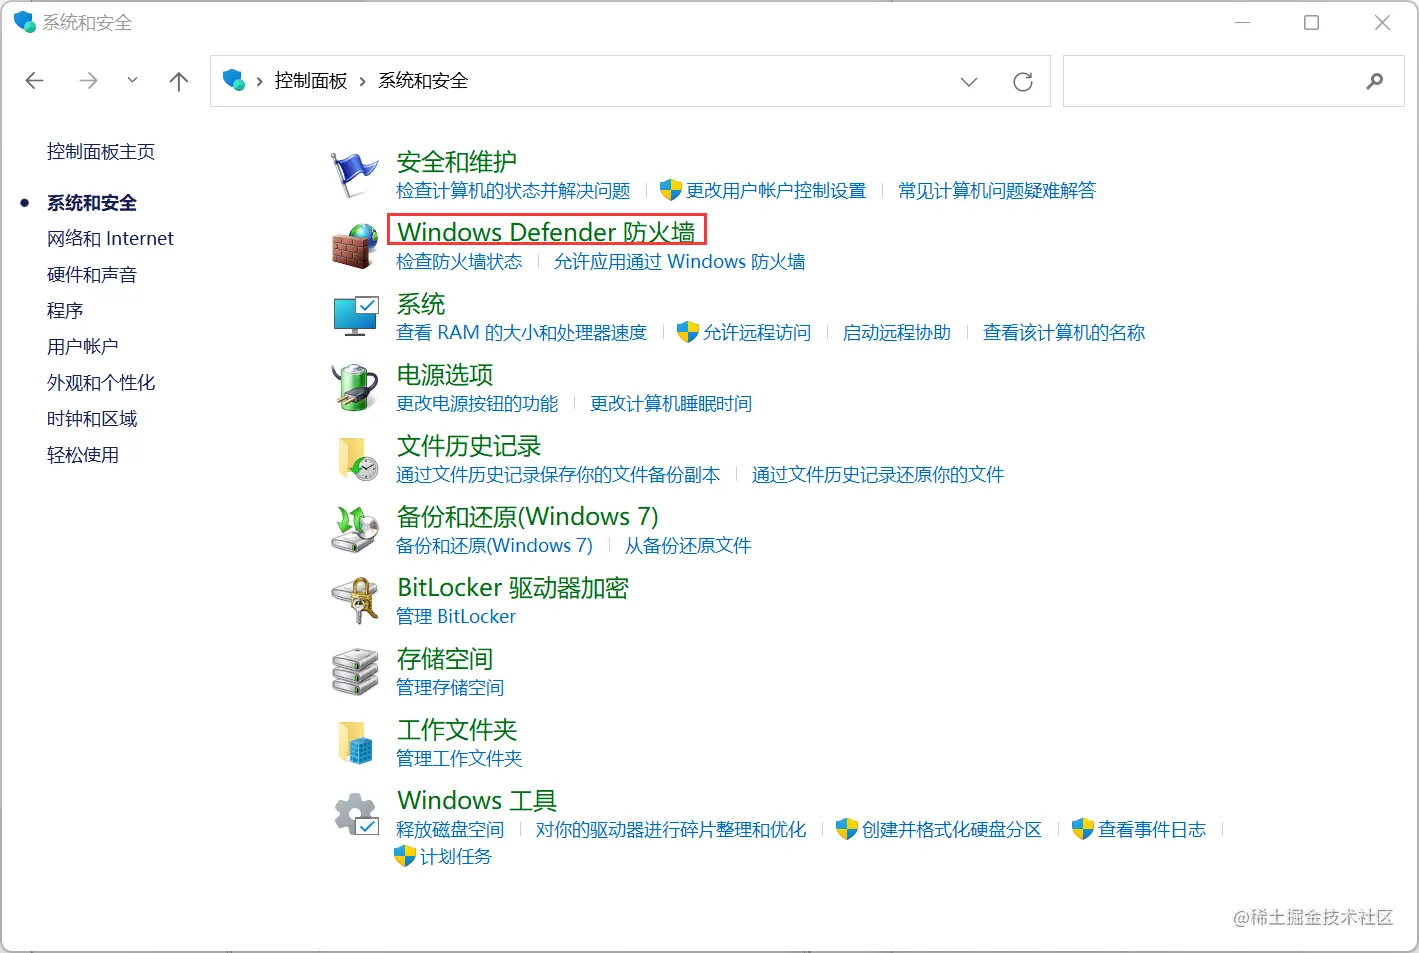Click the Security and Maintenance flag icon
This screenshot has width=1419, height=953.
coord(354,175)
